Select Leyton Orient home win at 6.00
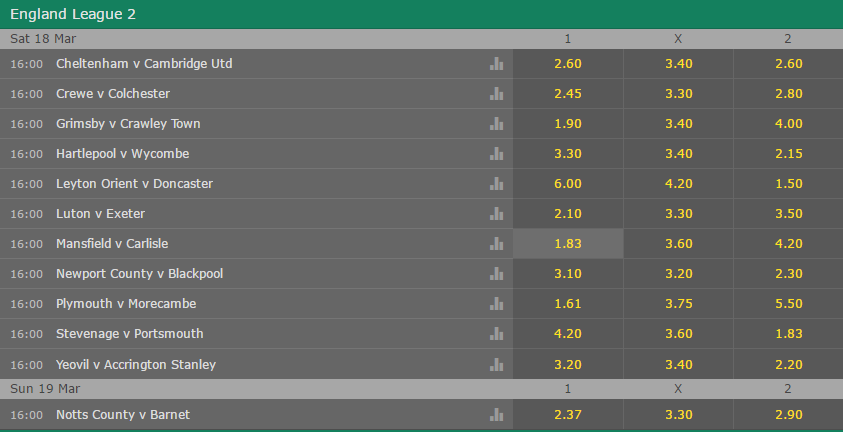 (x=568, y=184)
